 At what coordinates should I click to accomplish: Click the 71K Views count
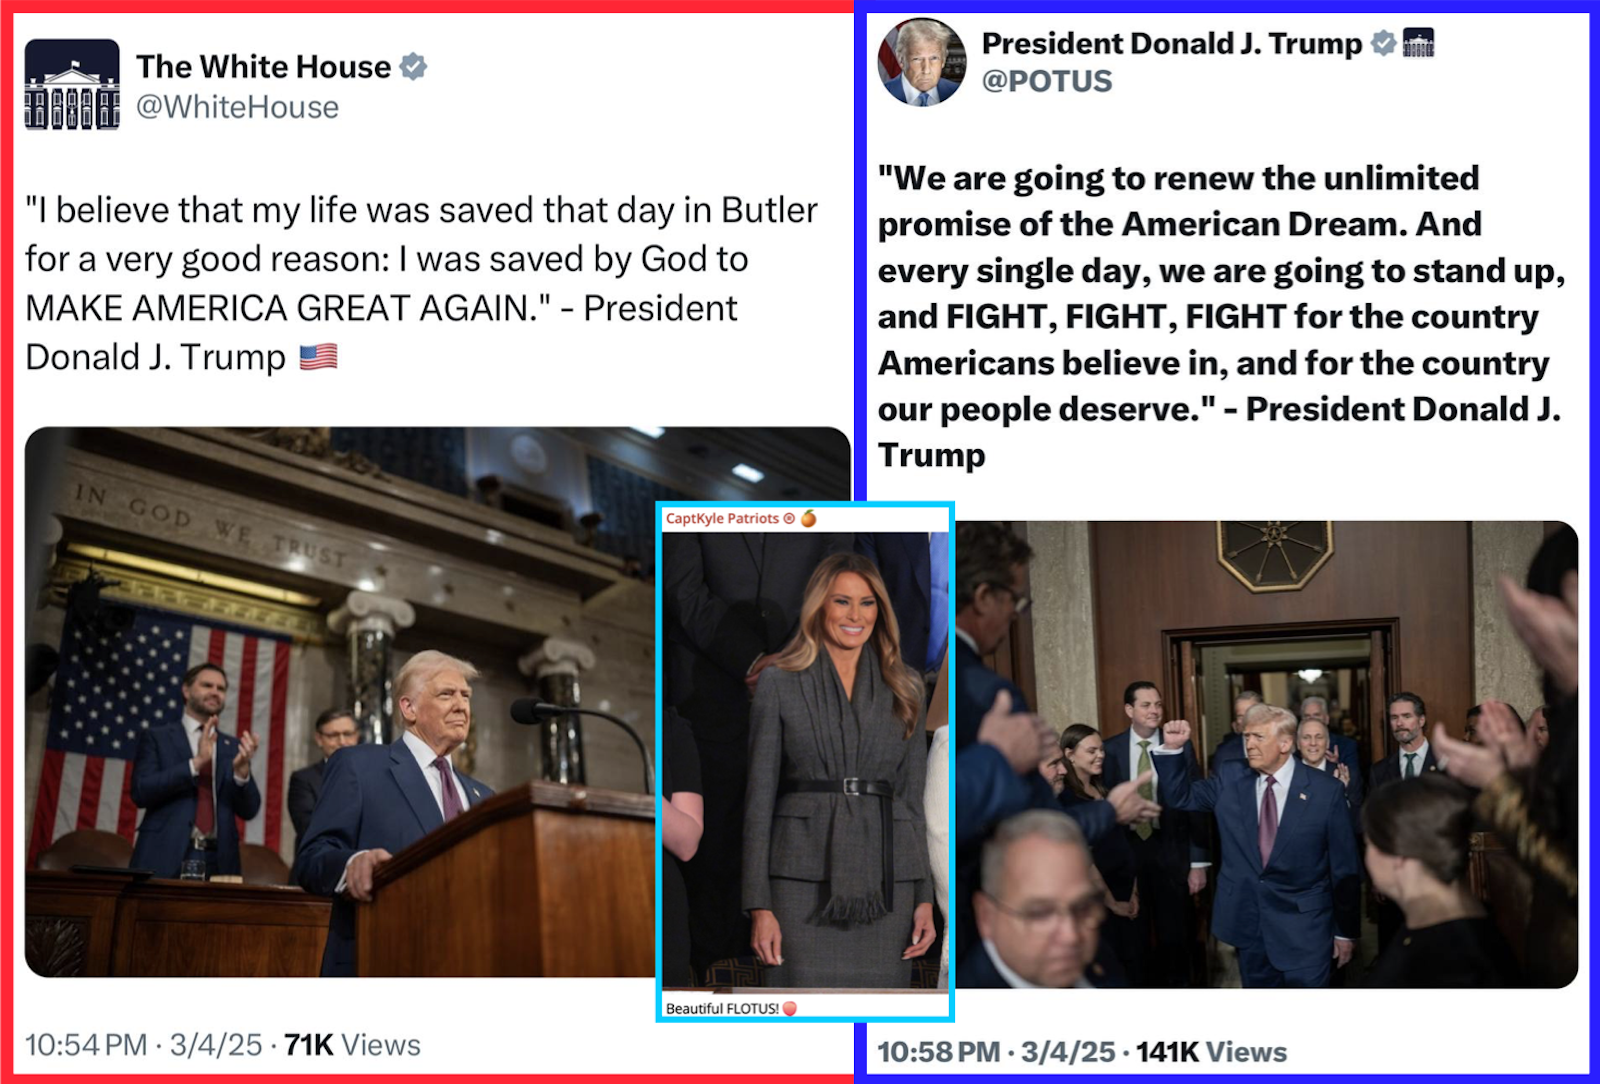pos(352,1045)
